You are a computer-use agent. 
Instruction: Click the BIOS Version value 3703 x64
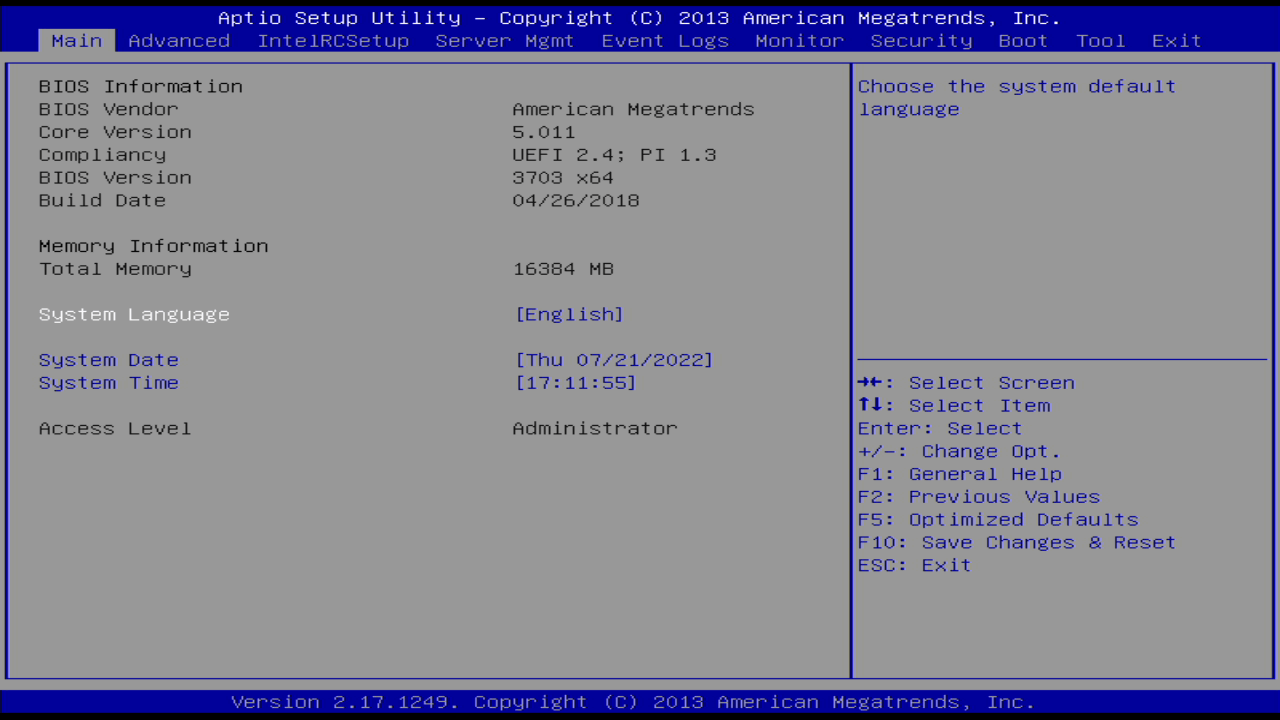pos(563,178)
